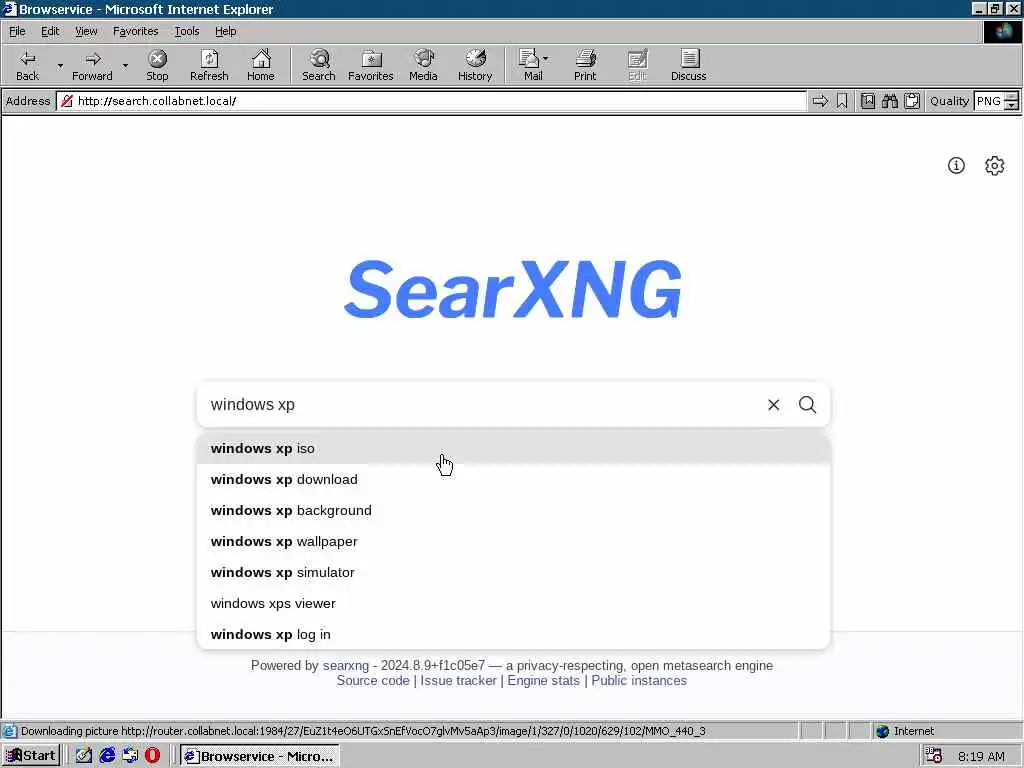This screenshot has height=768, width=1024.
Task: Click the system tray icon near clock
Action: pyautogui.click(x=934, y=756)
